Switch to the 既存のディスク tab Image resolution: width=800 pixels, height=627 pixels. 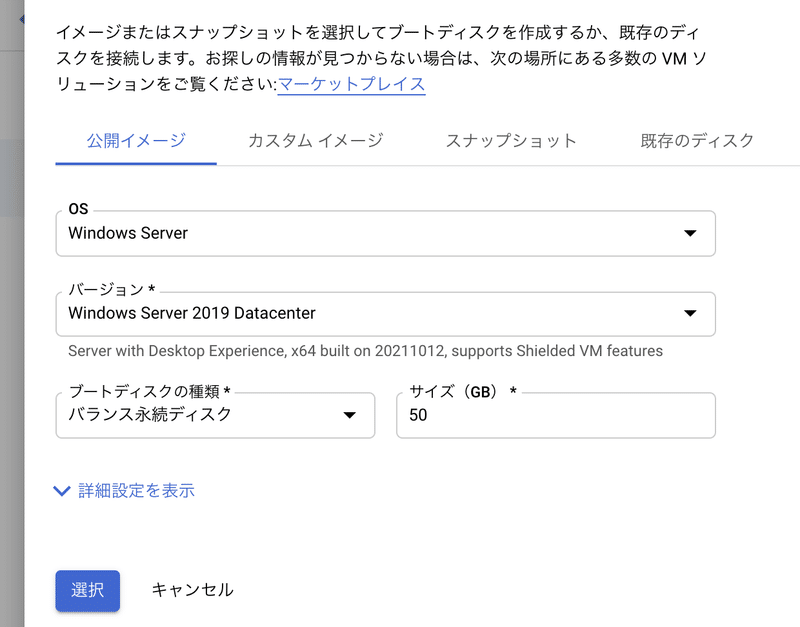[x=696, y=141]
